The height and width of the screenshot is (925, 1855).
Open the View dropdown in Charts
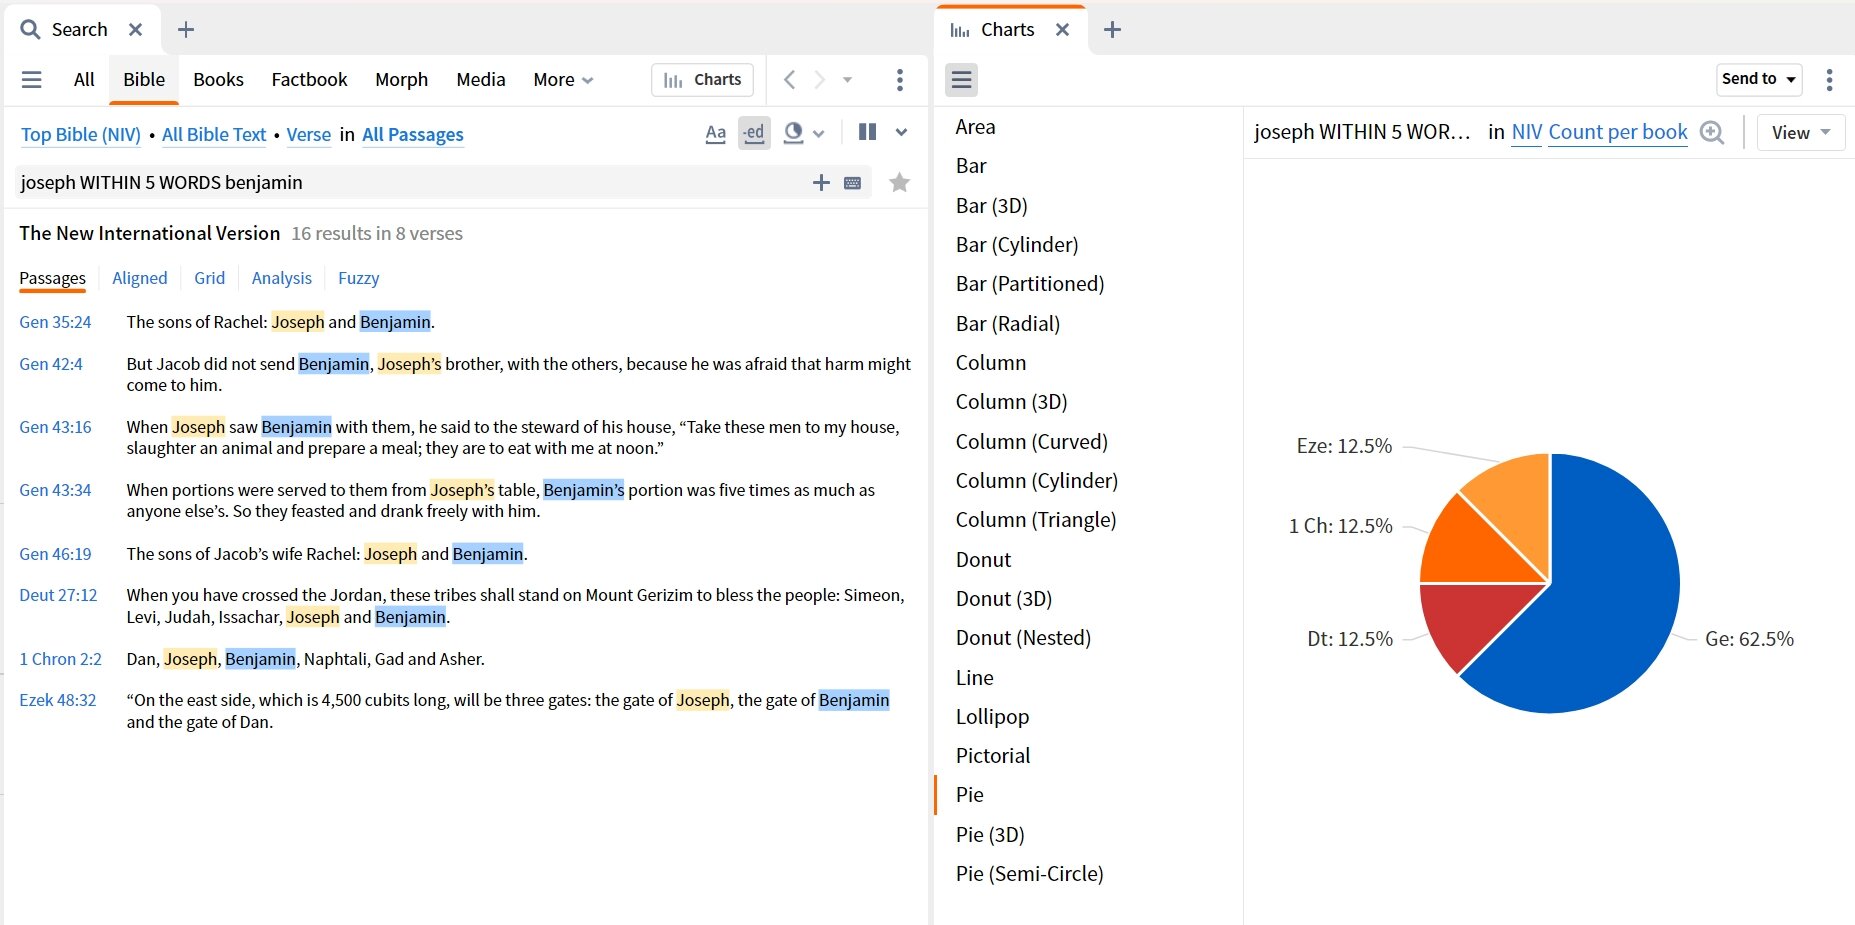point(1801,132)
